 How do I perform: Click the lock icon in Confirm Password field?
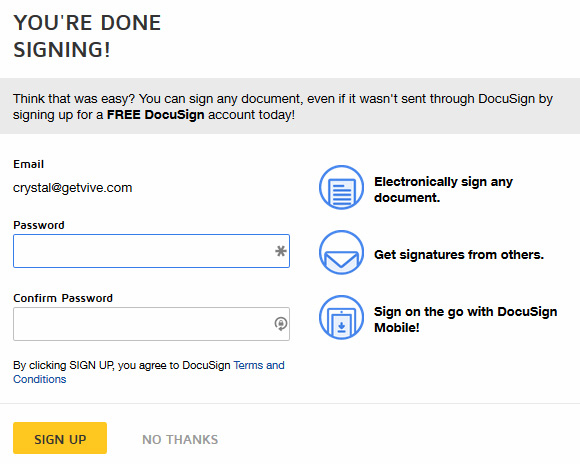coord(281,324)
